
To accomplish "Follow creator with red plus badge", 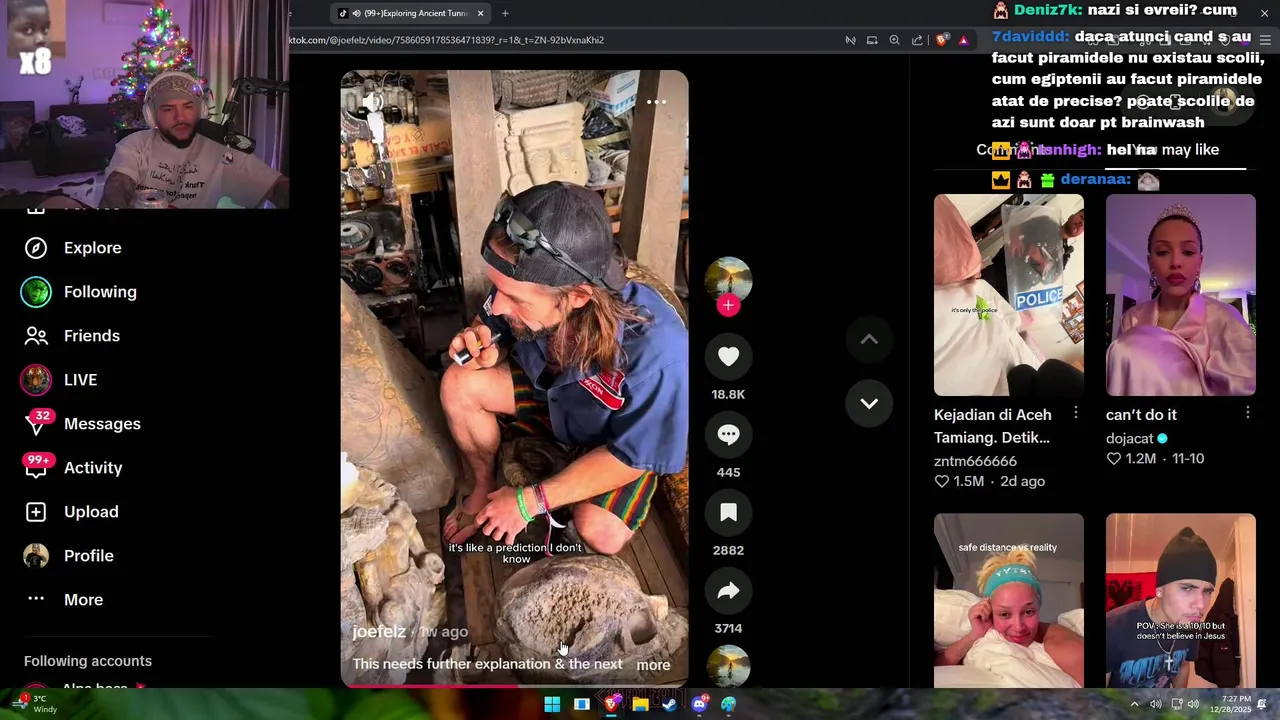I will 728,305.
